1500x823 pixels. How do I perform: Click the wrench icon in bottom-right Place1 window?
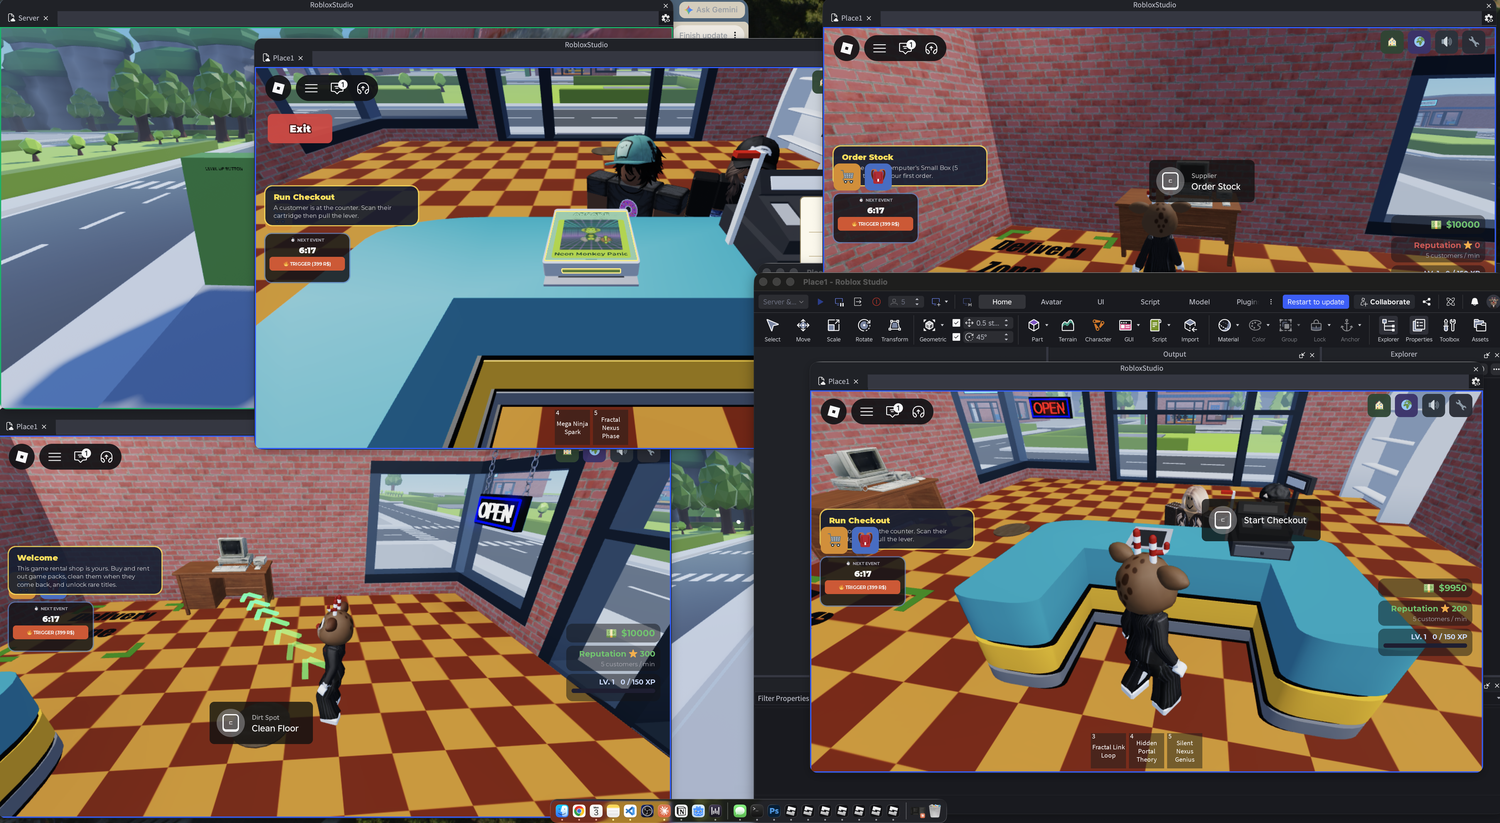pos(1461,405)
